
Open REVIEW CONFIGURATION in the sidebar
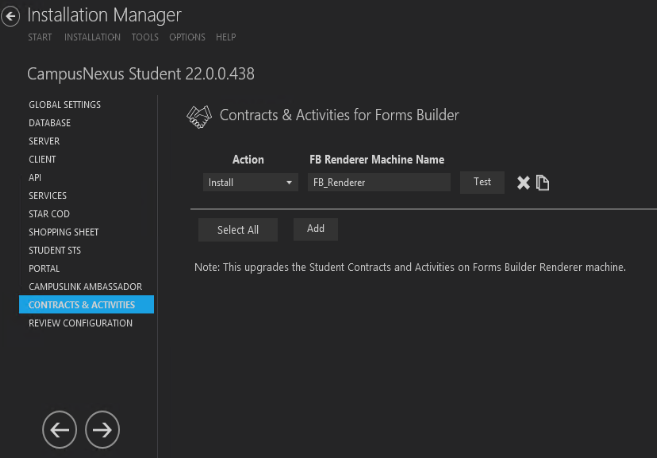[80, 323]
